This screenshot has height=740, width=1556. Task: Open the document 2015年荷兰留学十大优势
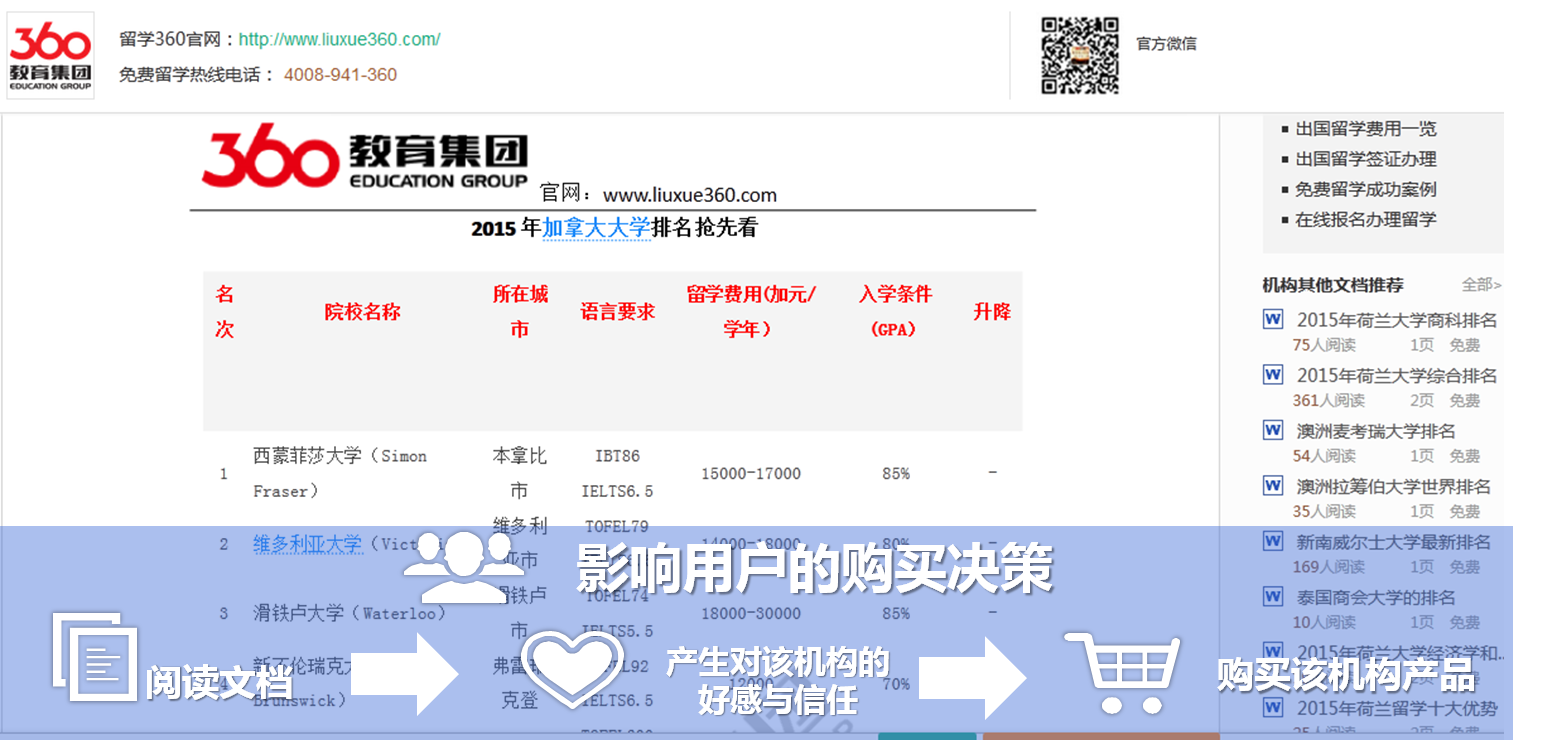pos(1397,708)
